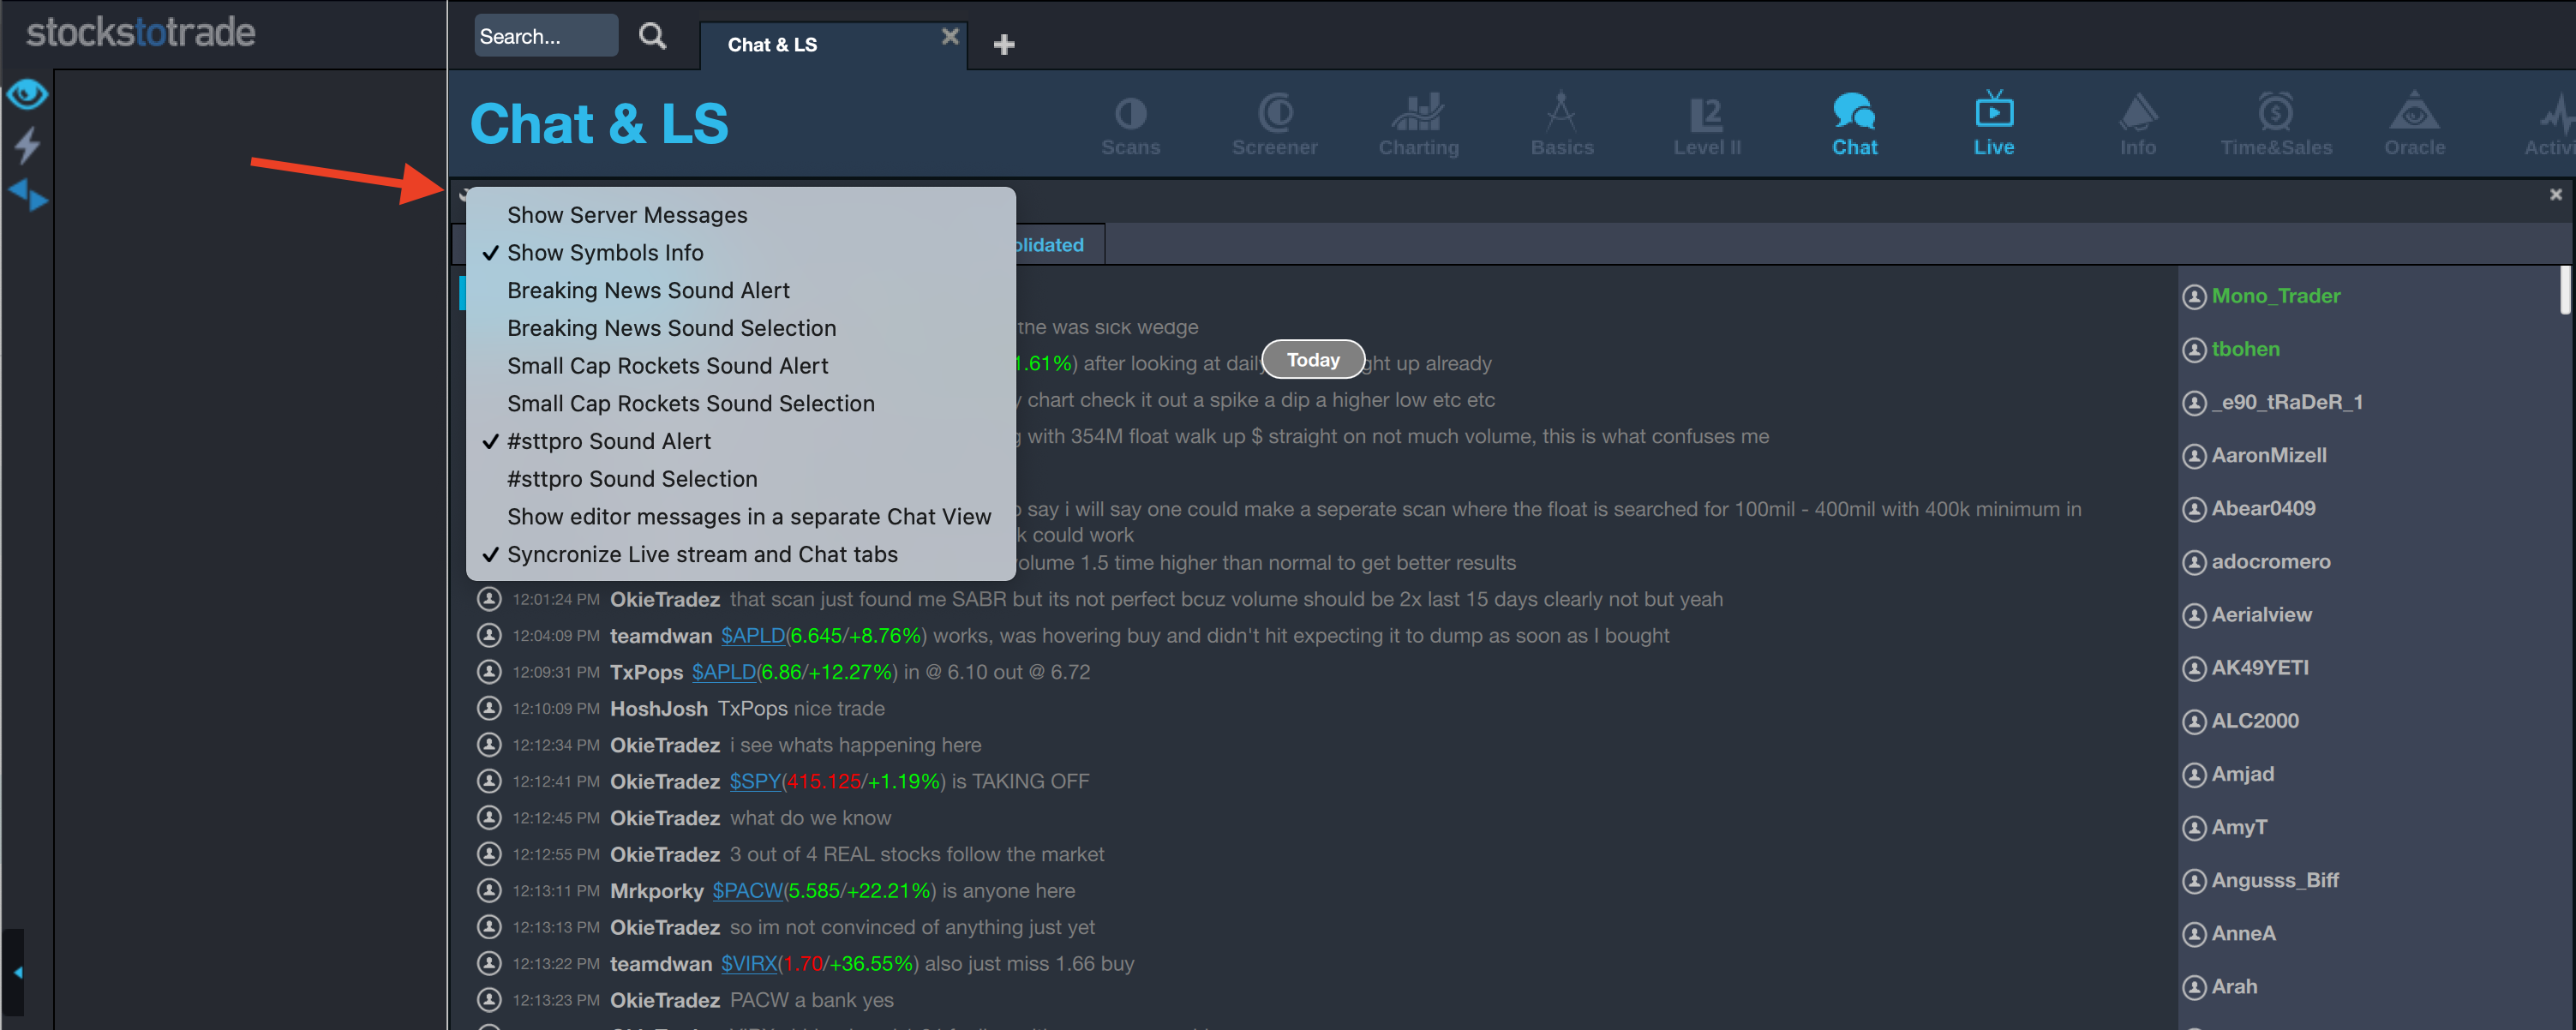The width and height of the screenshot is (2576, 1030).
Task: Open the Time&Sales module icon
Action: click(2275, 125)
